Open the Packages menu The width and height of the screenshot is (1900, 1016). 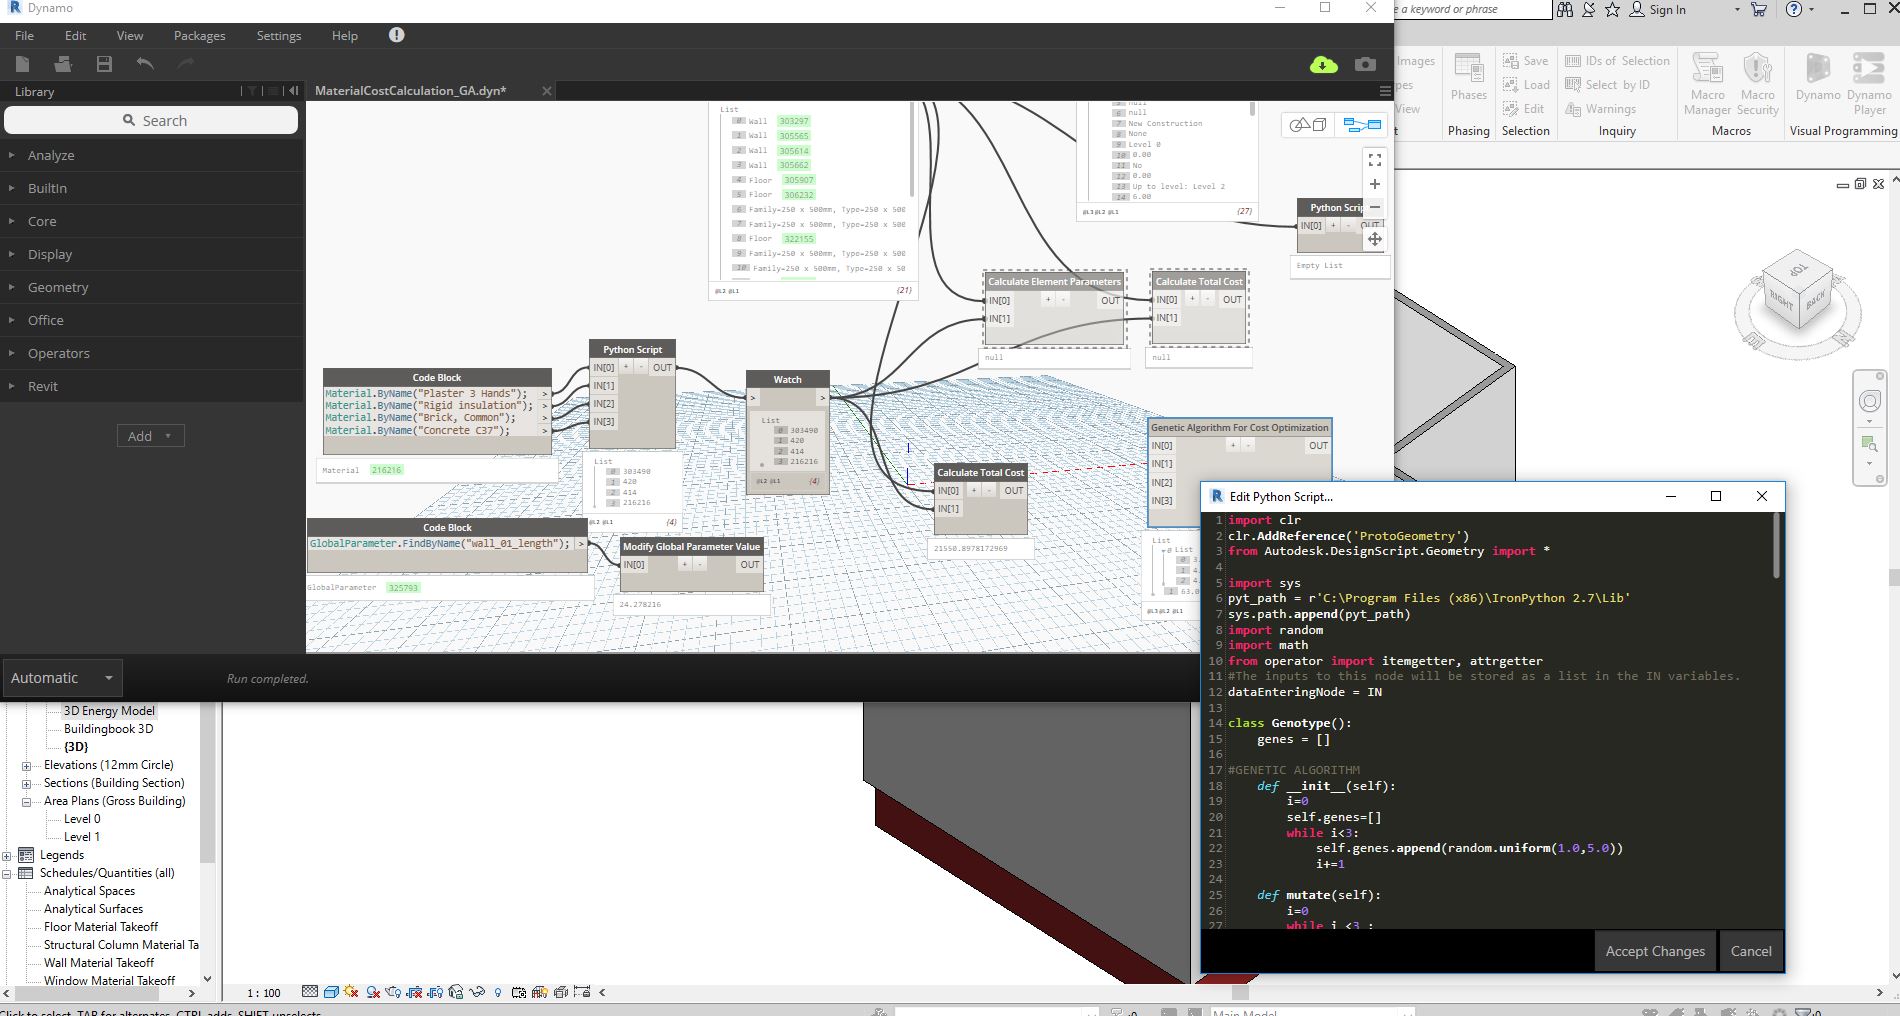pos(199,36)
